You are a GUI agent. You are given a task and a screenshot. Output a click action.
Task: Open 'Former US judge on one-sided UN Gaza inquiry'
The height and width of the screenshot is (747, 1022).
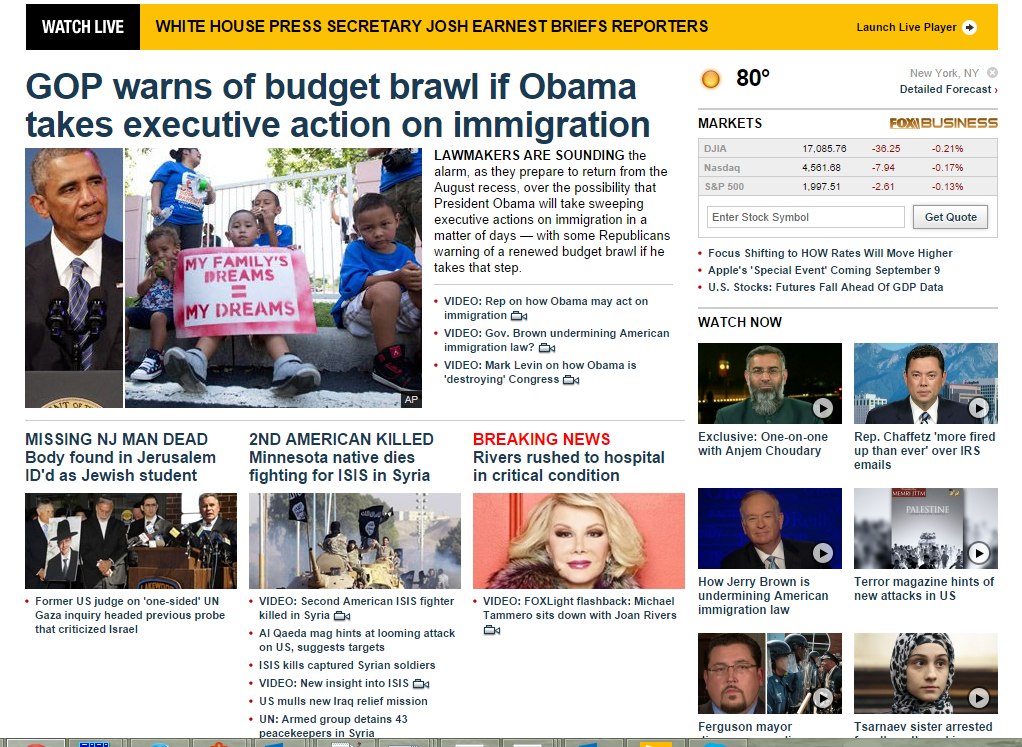tap(130, 615)
